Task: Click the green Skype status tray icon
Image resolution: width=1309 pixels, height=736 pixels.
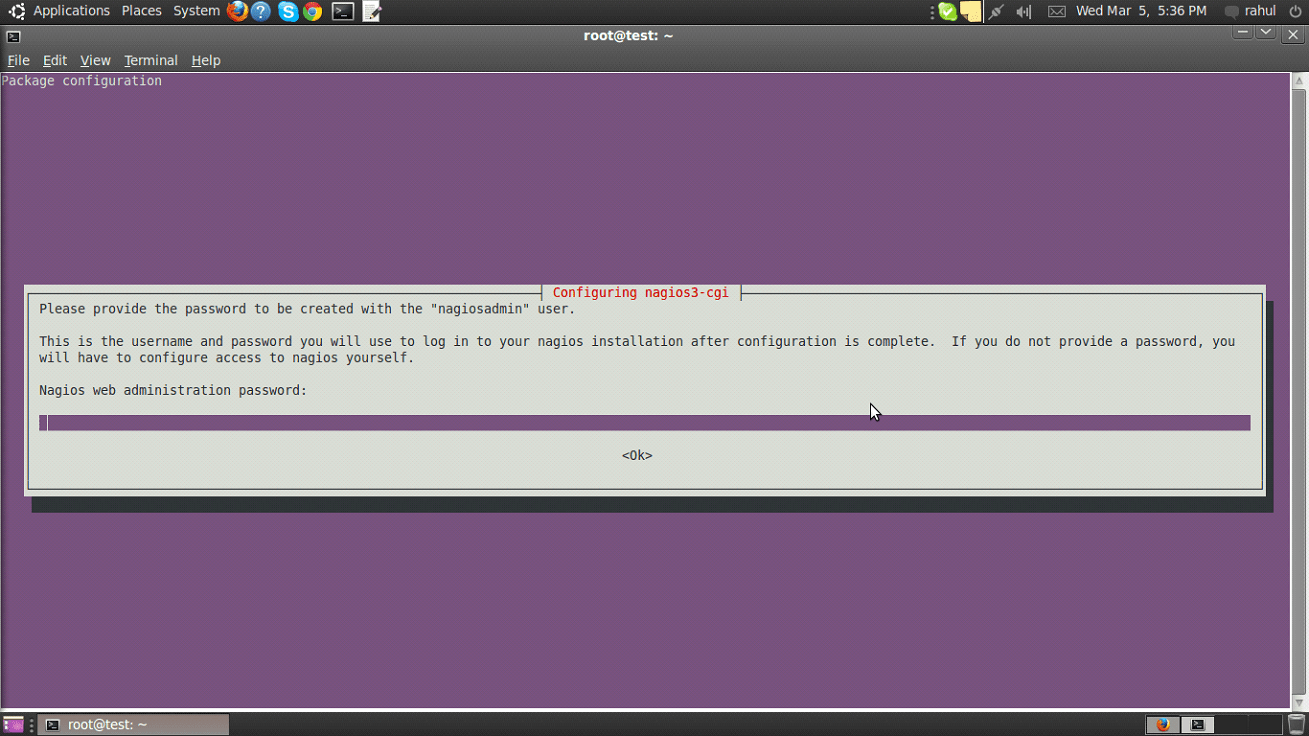Action: tap(947, 12)
